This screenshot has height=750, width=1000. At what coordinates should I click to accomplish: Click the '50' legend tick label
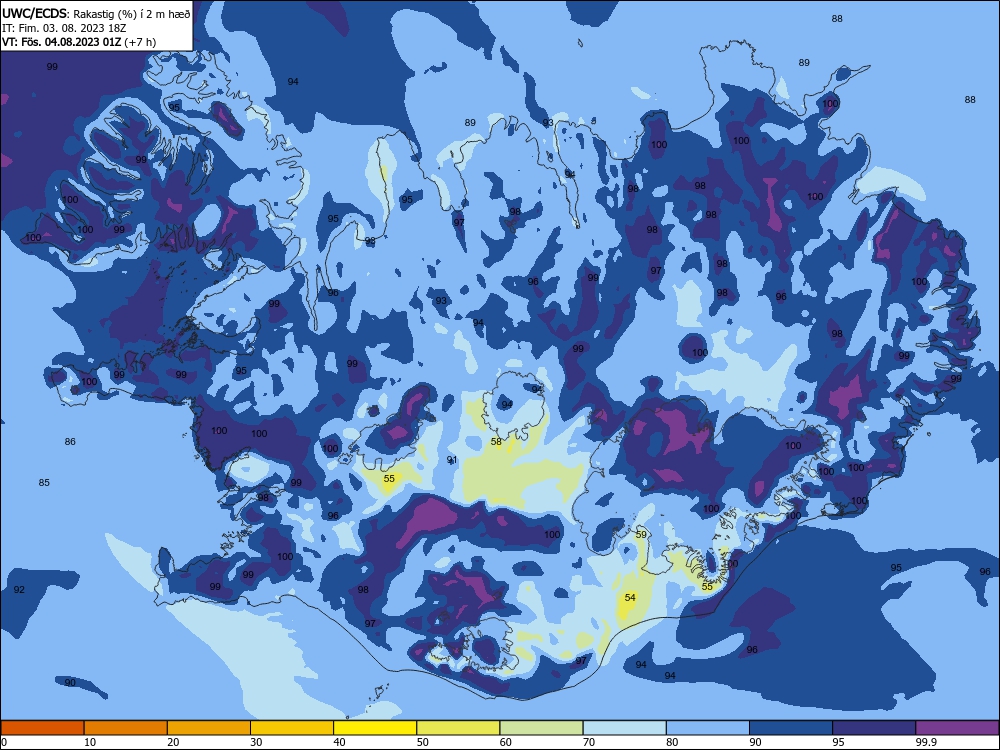[x=423, y=742]
